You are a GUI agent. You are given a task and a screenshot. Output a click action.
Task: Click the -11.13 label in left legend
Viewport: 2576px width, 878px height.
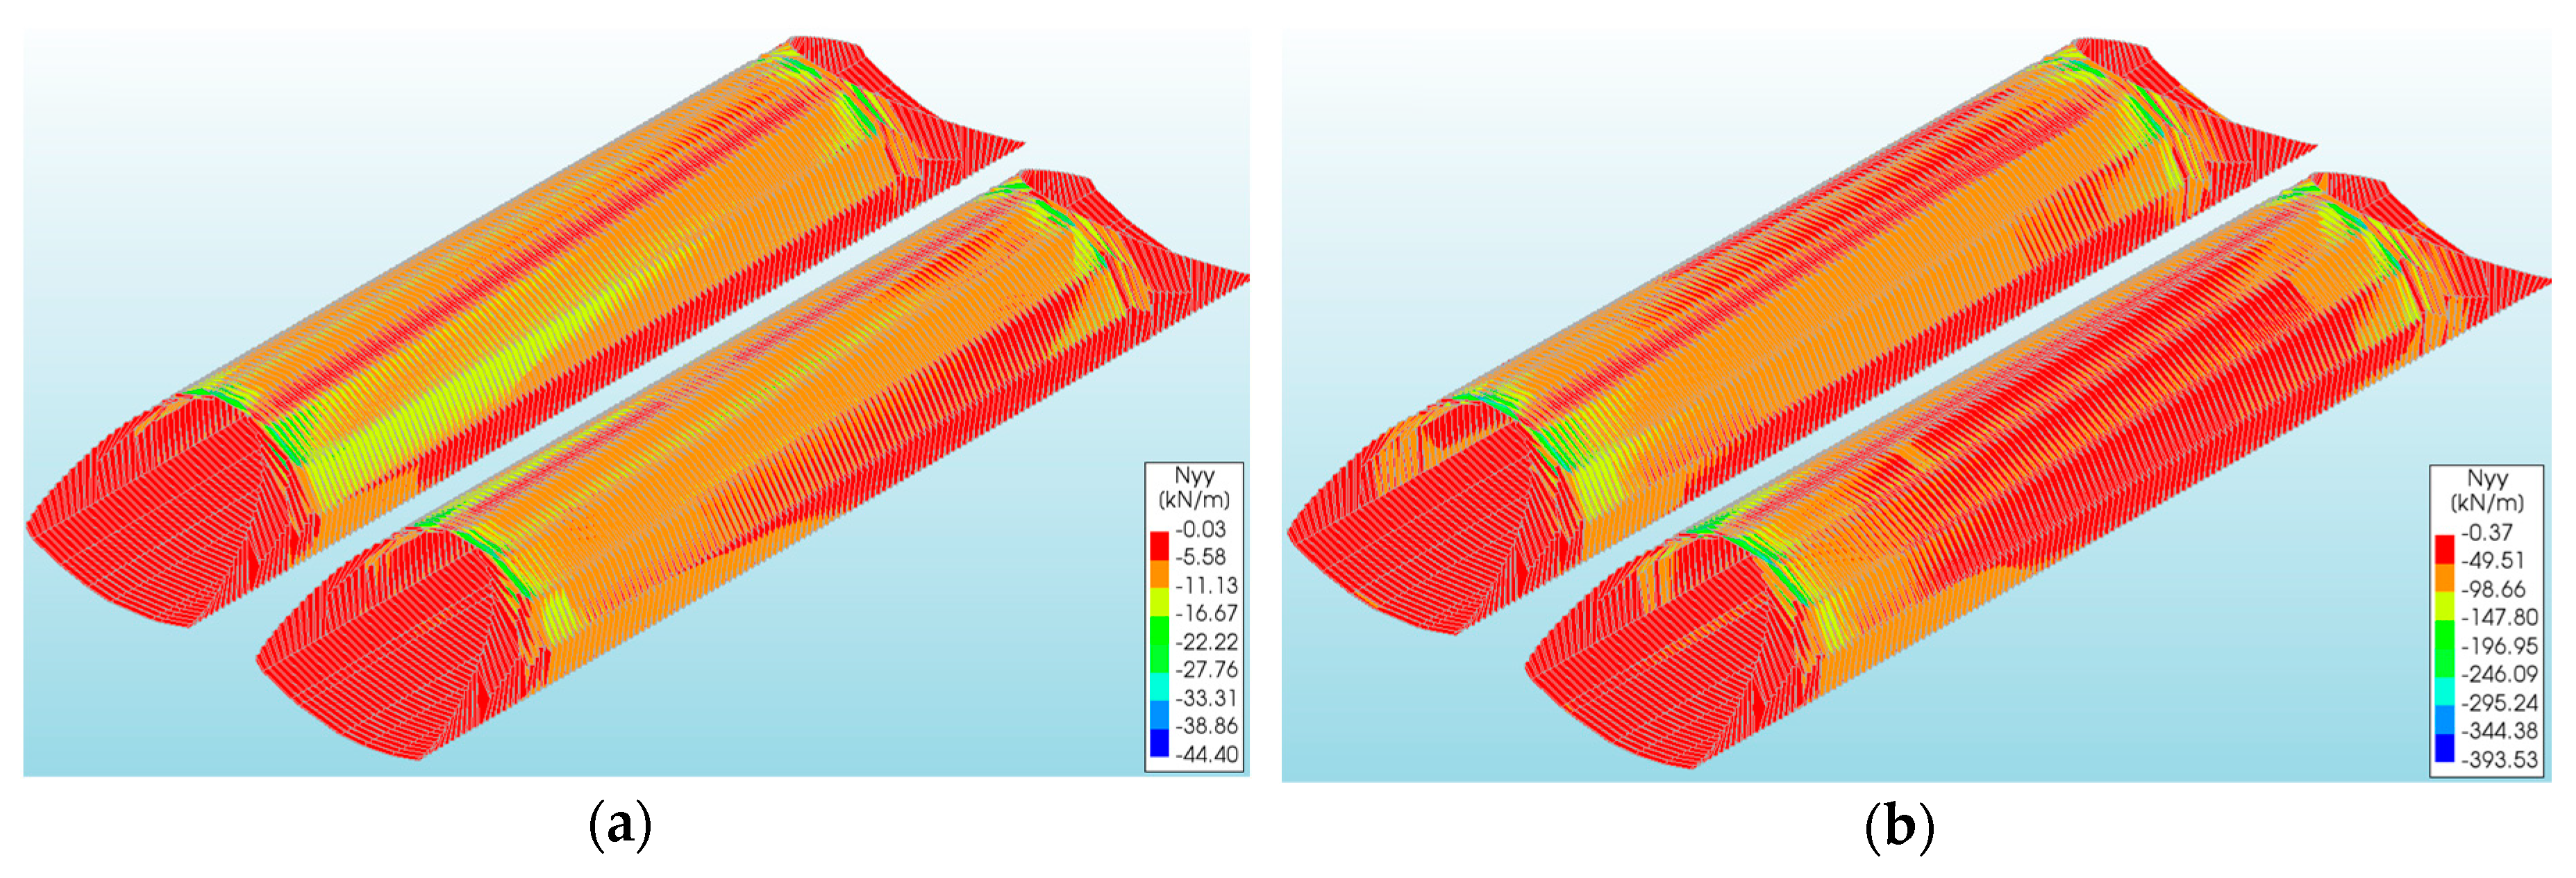pos(1206,585)
